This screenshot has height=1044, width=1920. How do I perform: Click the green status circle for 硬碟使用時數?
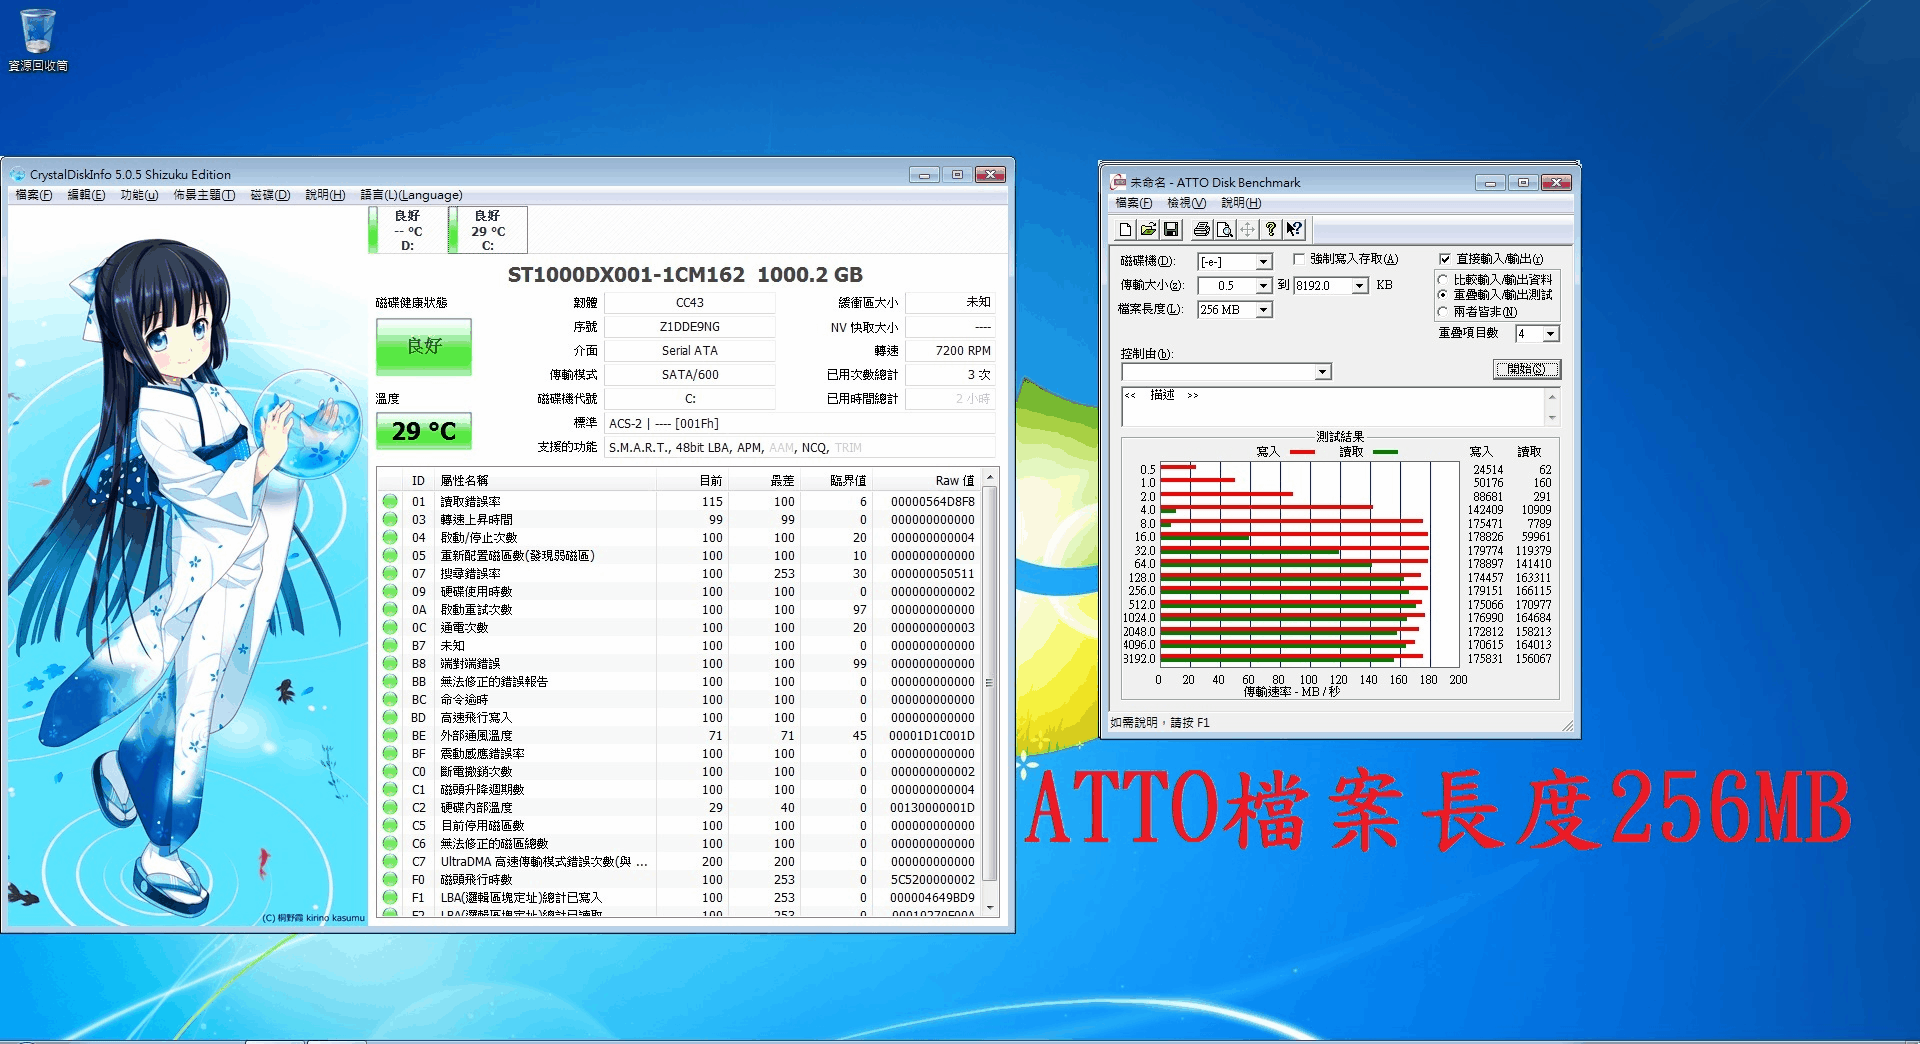tap(390, 591)
